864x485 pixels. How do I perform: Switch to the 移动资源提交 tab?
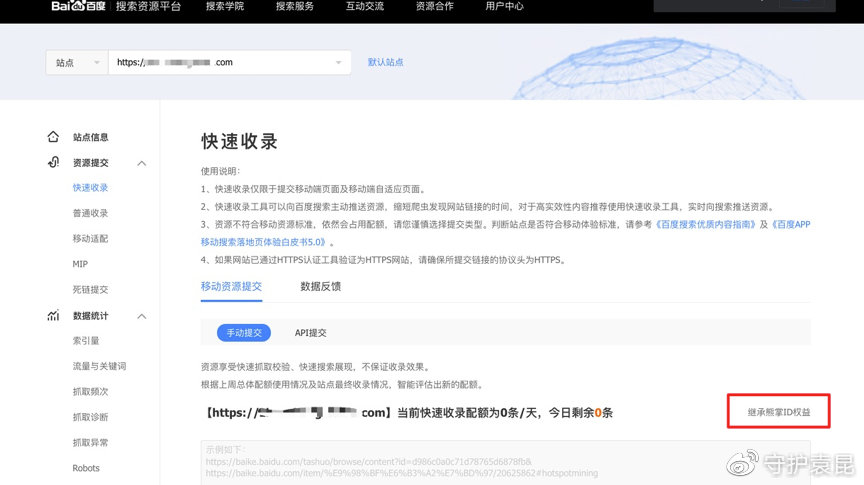[x=231, y=287]
